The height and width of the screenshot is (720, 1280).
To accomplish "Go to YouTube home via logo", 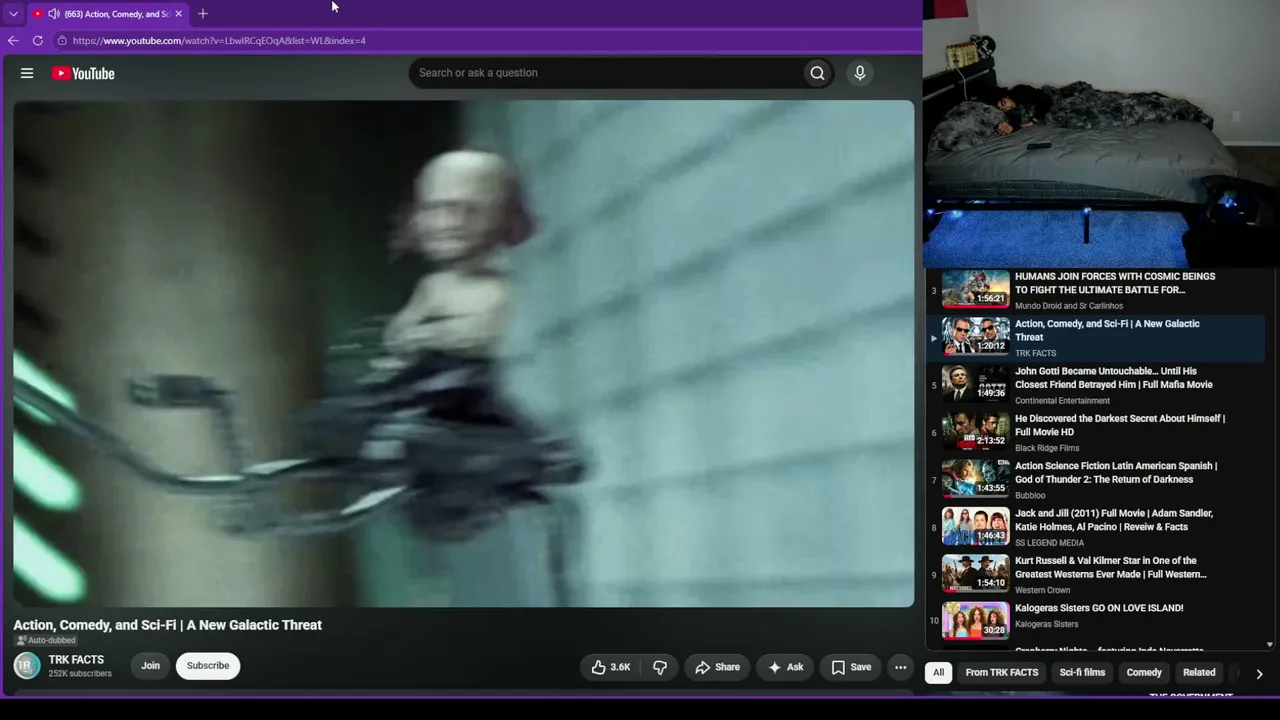I will click(83, 73).
